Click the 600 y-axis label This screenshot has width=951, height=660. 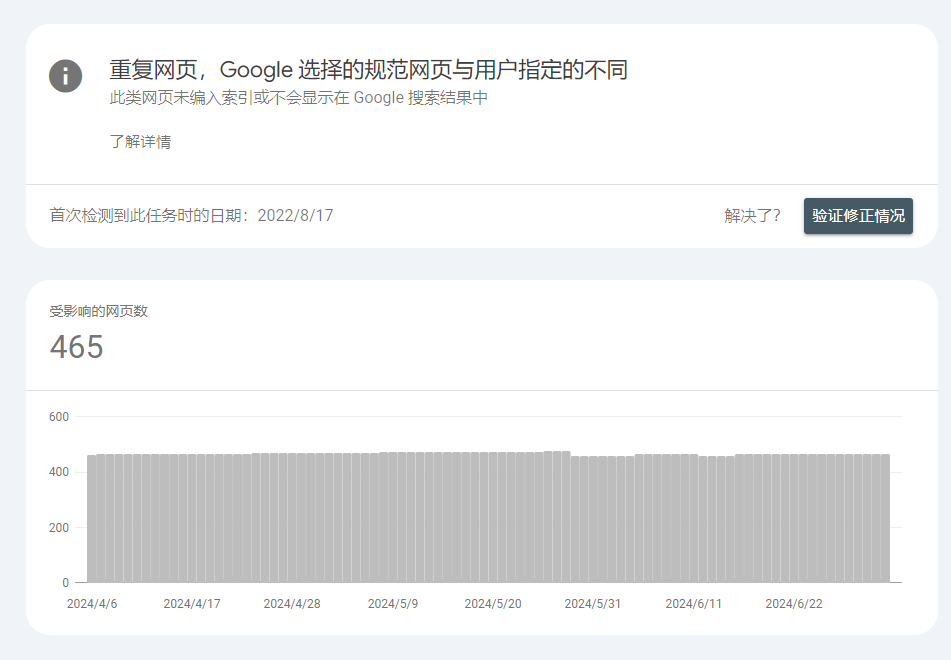coord(59,417)
